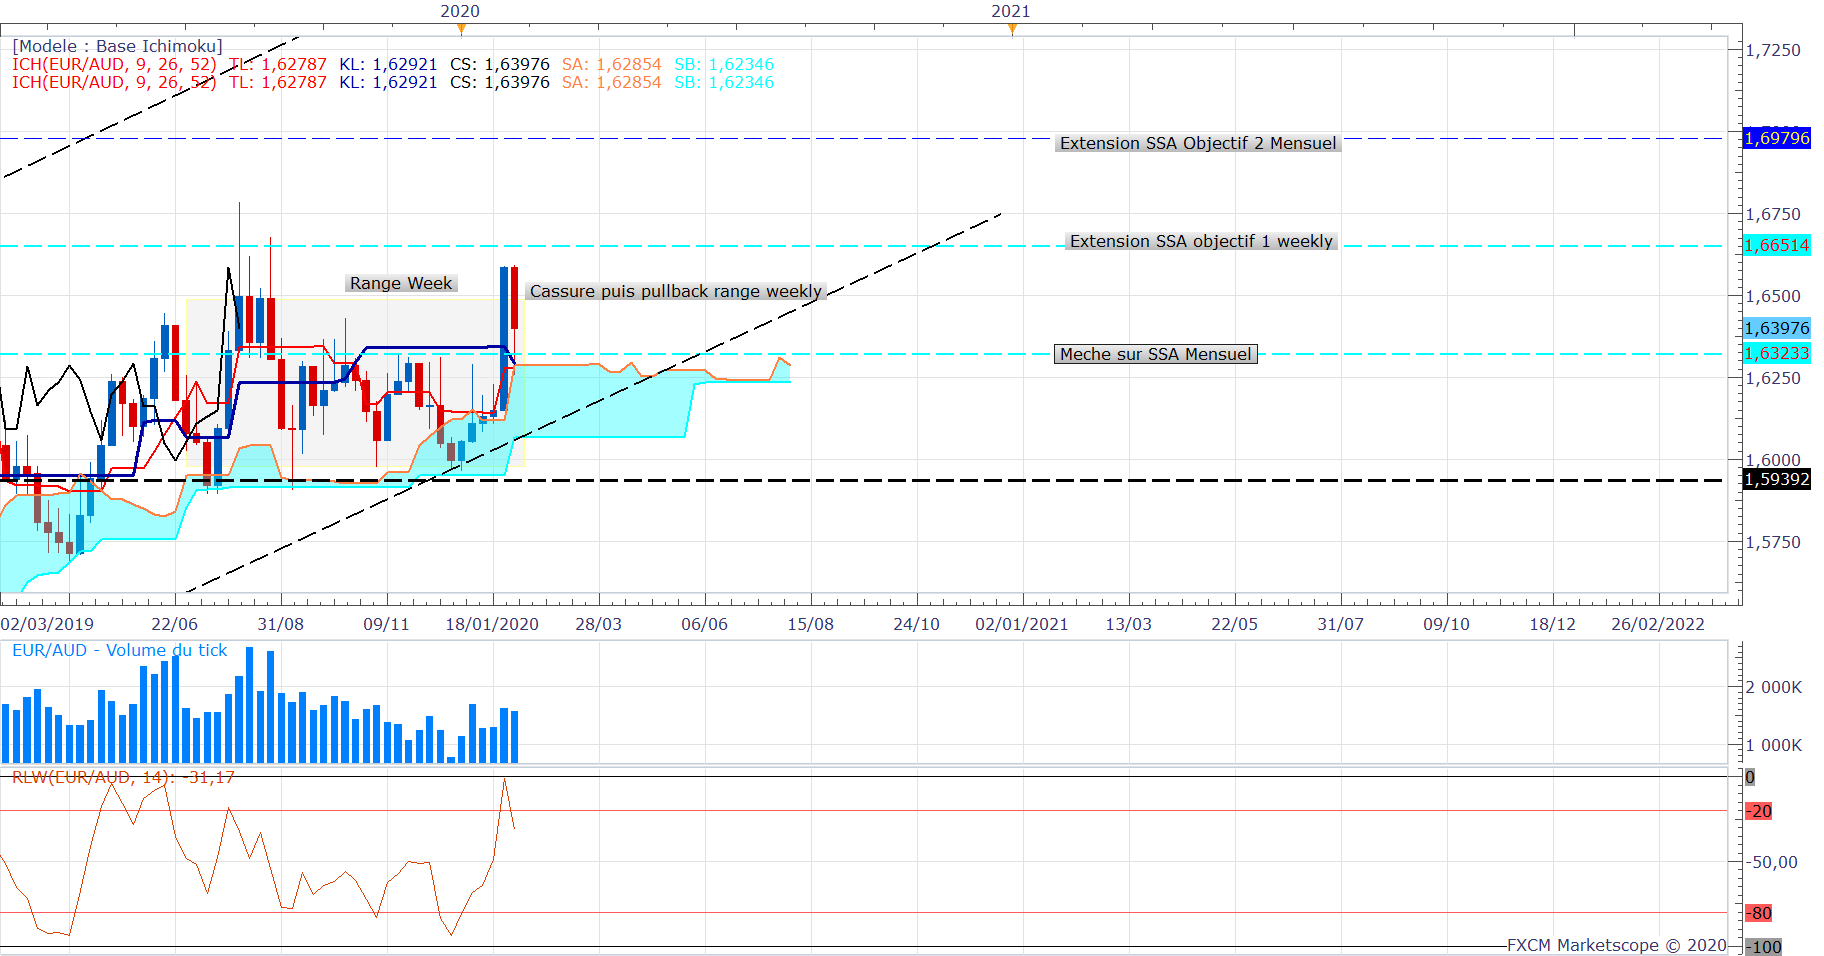Click the 1 000K volume axis value
Viewport: 1824px width, 956px height.
tap(1774, 745)
